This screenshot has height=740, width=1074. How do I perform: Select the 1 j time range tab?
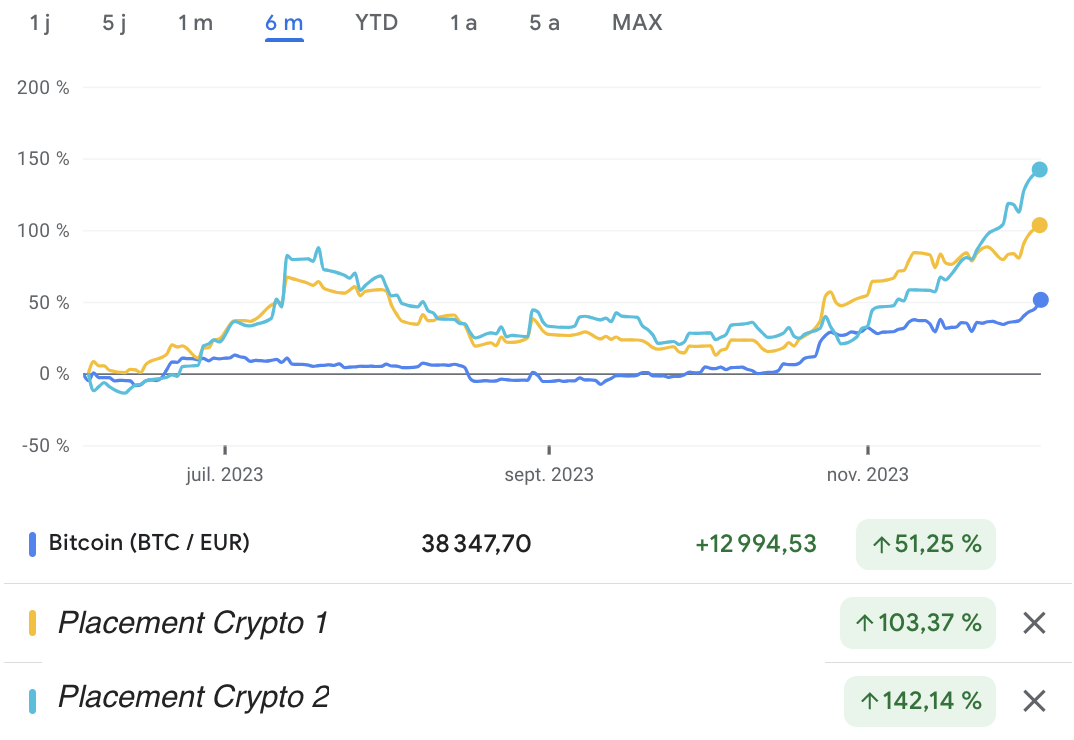pyautogui.click(x=40, y=22)
